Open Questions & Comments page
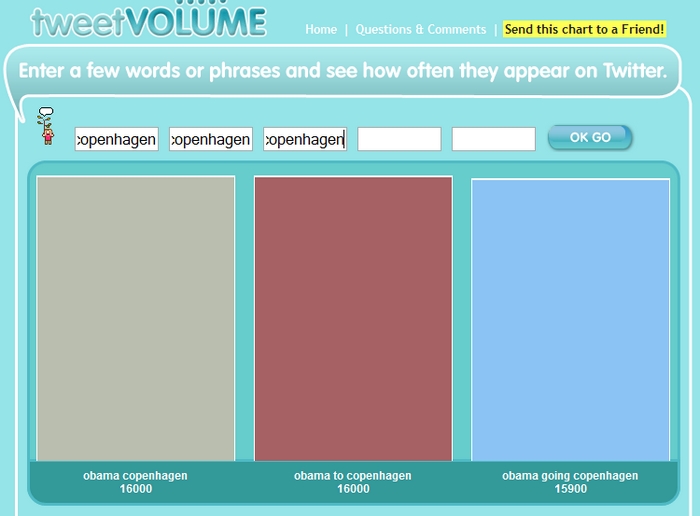The height and width of the screenshot is (516, 700). 421,29
